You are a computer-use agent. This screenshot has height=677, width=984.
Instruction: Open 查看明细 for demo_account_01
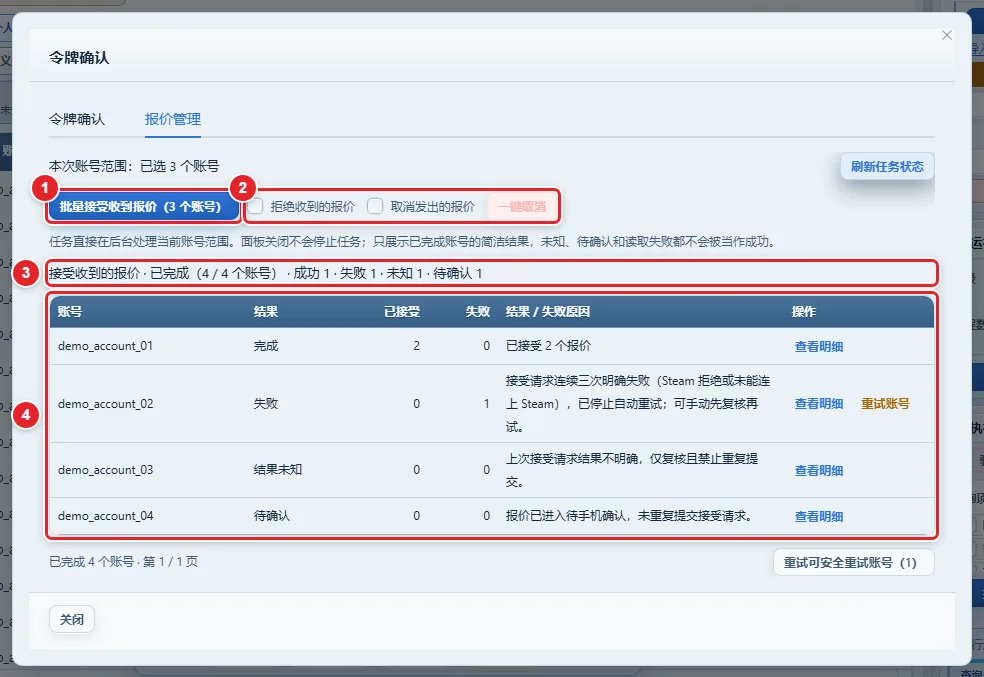click(x=818, y=346)
